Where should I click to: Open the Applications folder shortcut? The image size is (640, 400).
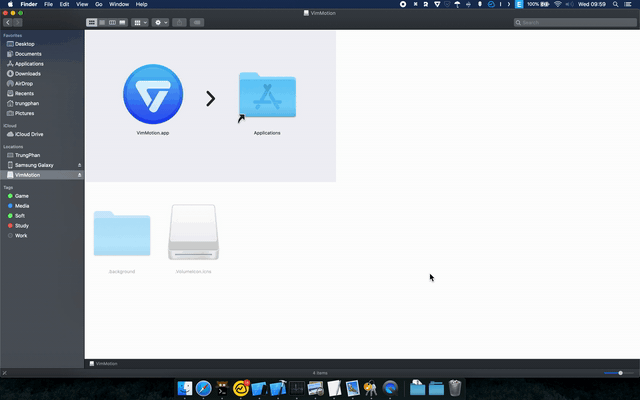click(267, 96)
